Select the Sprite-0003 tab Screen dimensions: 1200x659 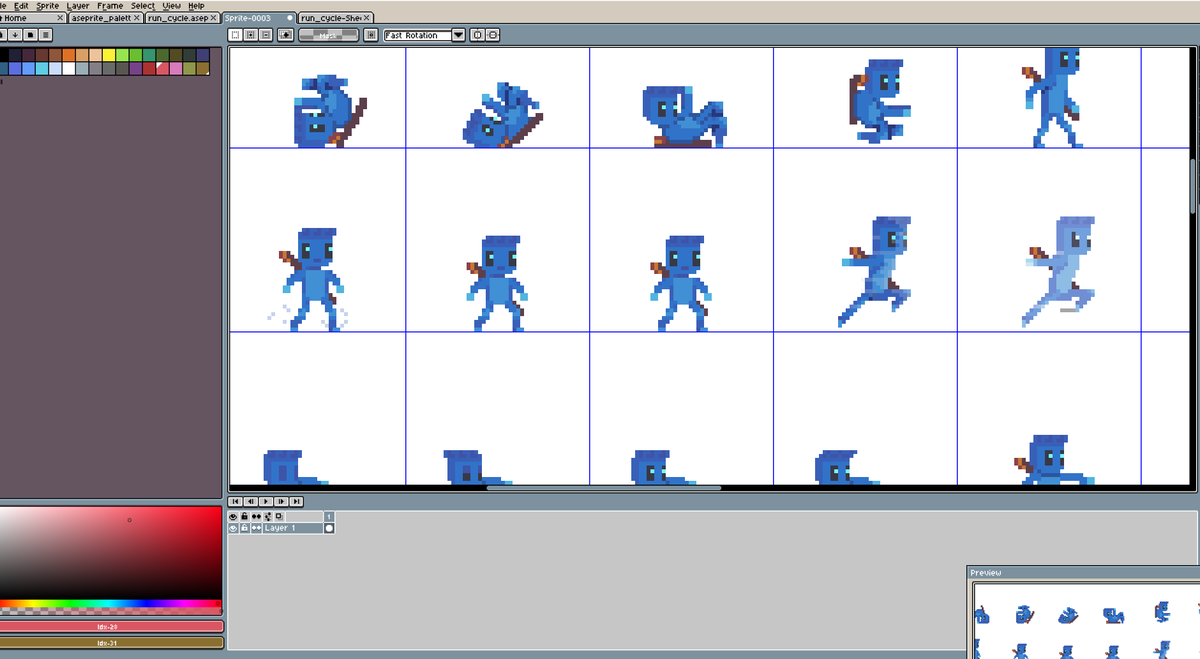[259, 18]
